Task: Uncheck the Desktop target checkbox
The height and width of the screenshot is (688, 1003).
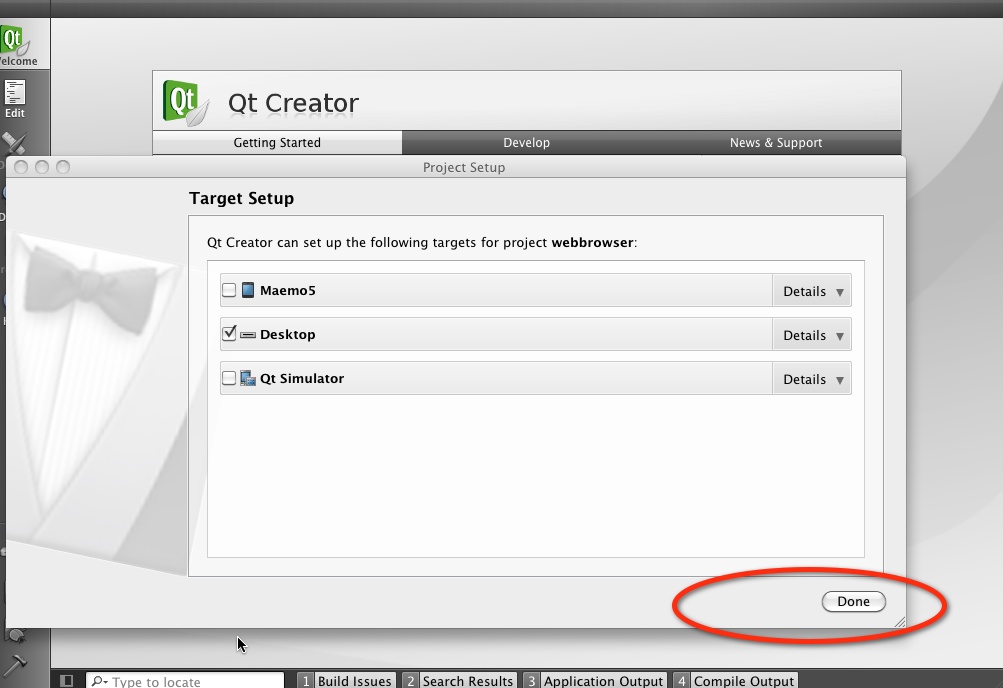Action: (229, 334)
